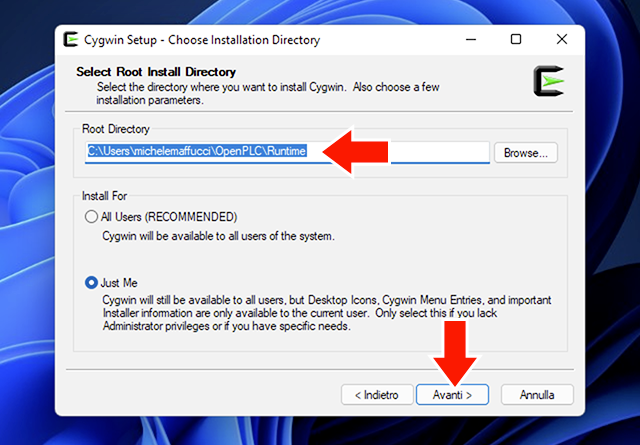Open the Browse... folder picker

527,153
